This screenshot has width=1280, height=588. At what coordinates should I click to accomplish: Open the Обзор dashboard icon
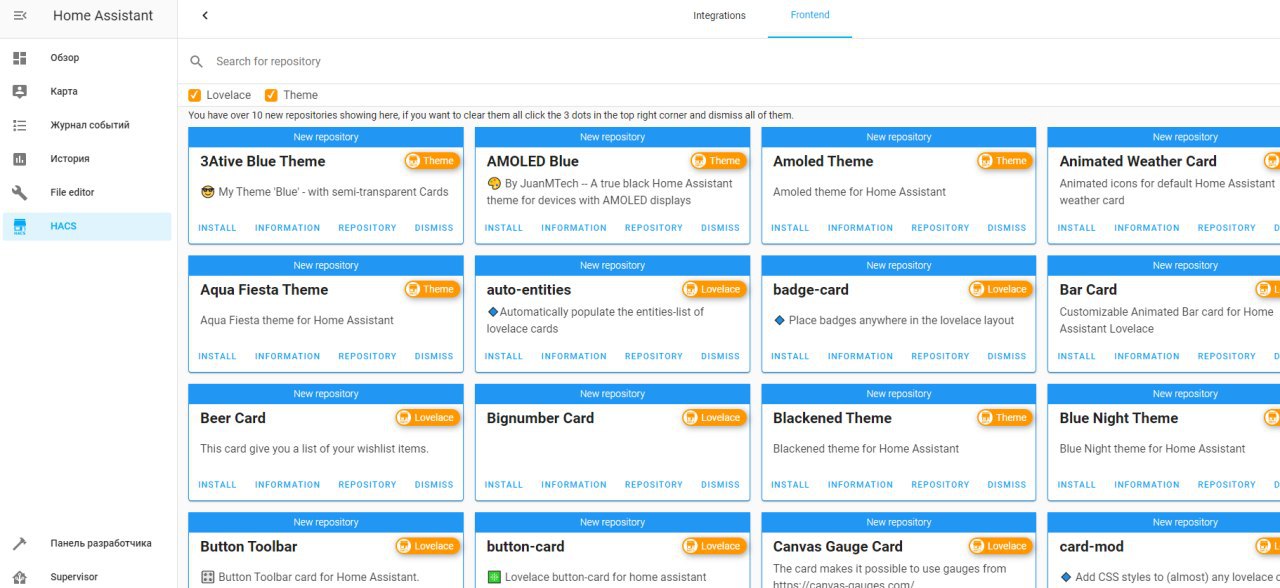click(19, 58)
